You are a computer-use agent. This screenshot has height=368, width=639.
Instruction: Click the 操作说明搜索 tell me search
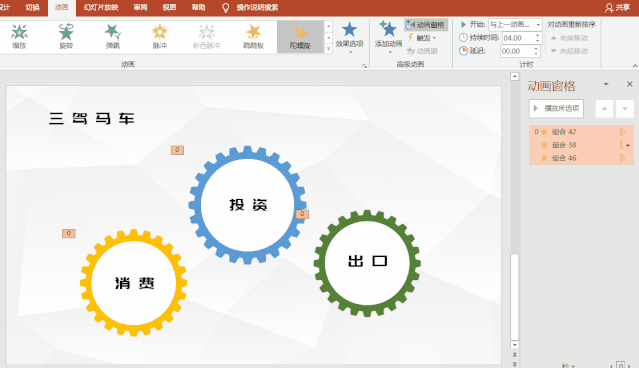pyautogui.click(x=257, y=7)
